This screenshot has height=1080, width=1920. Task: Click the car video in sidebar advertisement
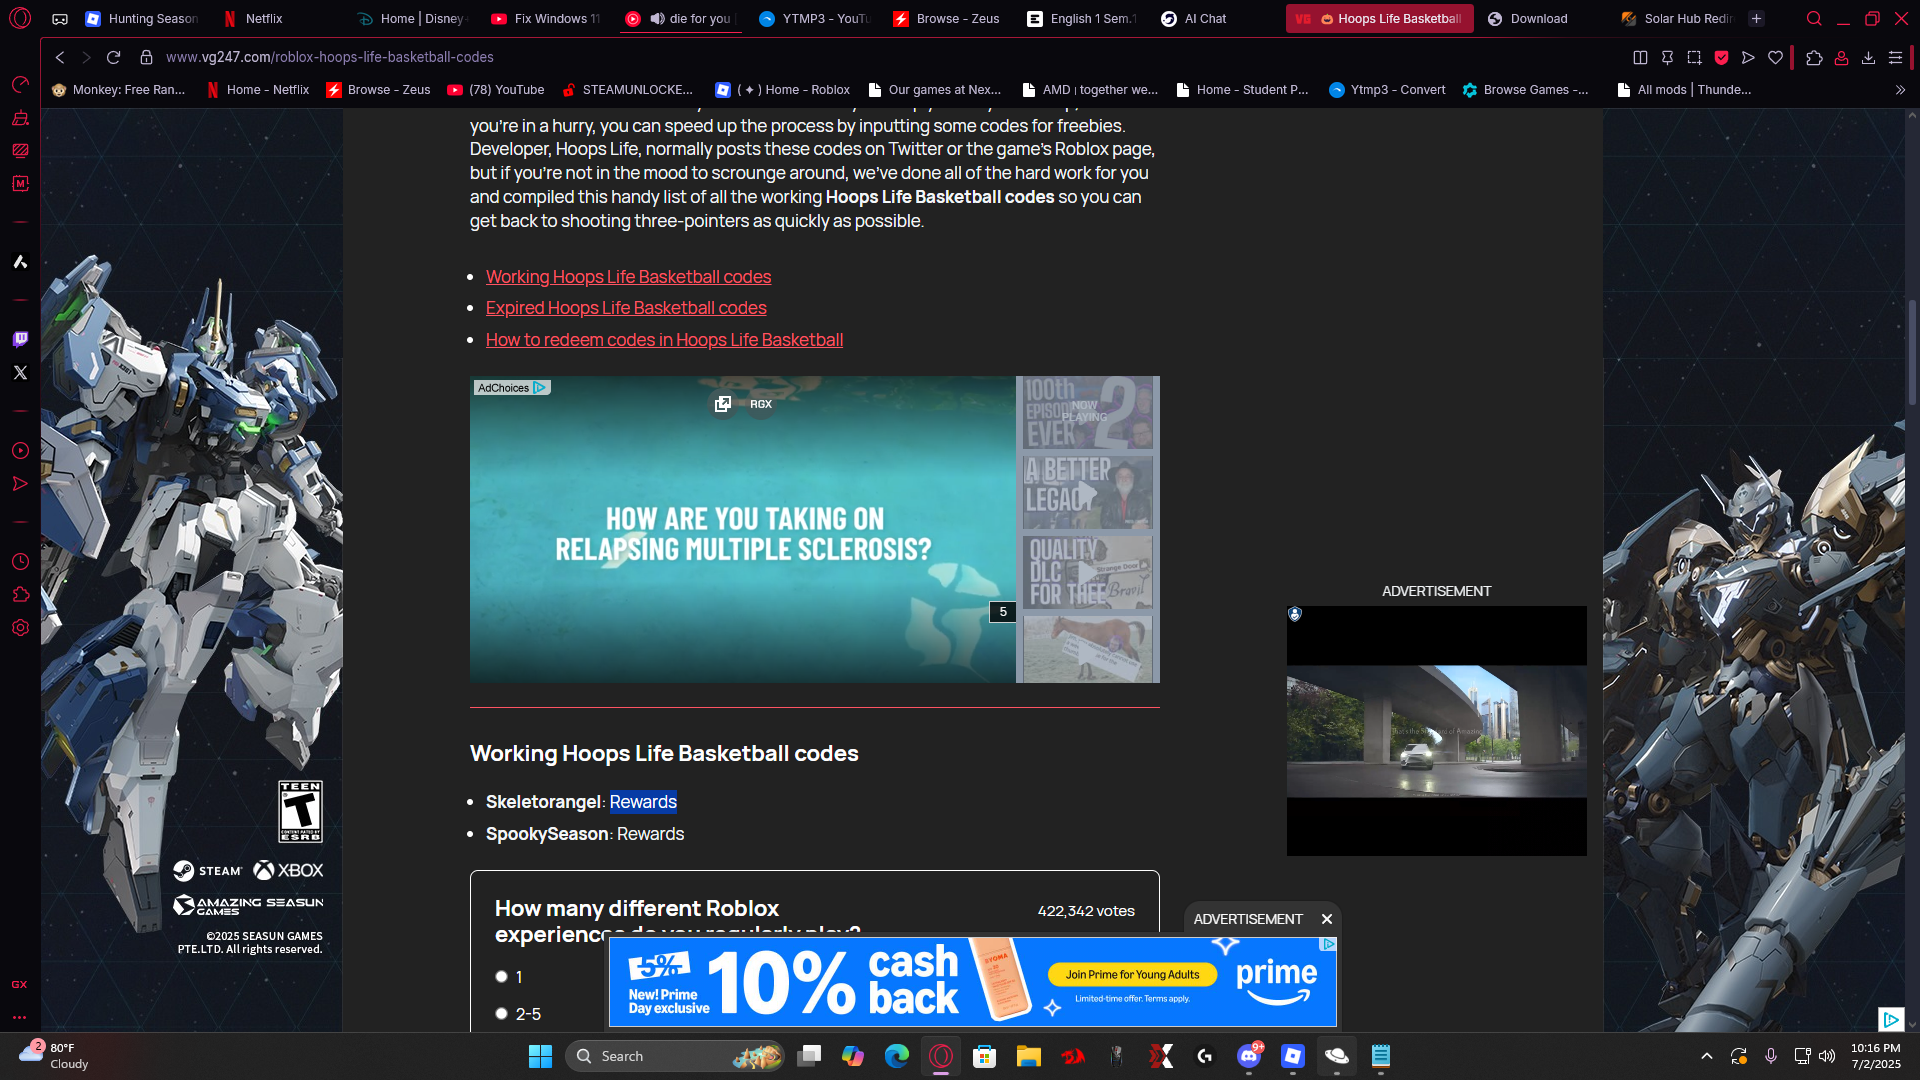pyautogui.click(x=1436, y=731)
